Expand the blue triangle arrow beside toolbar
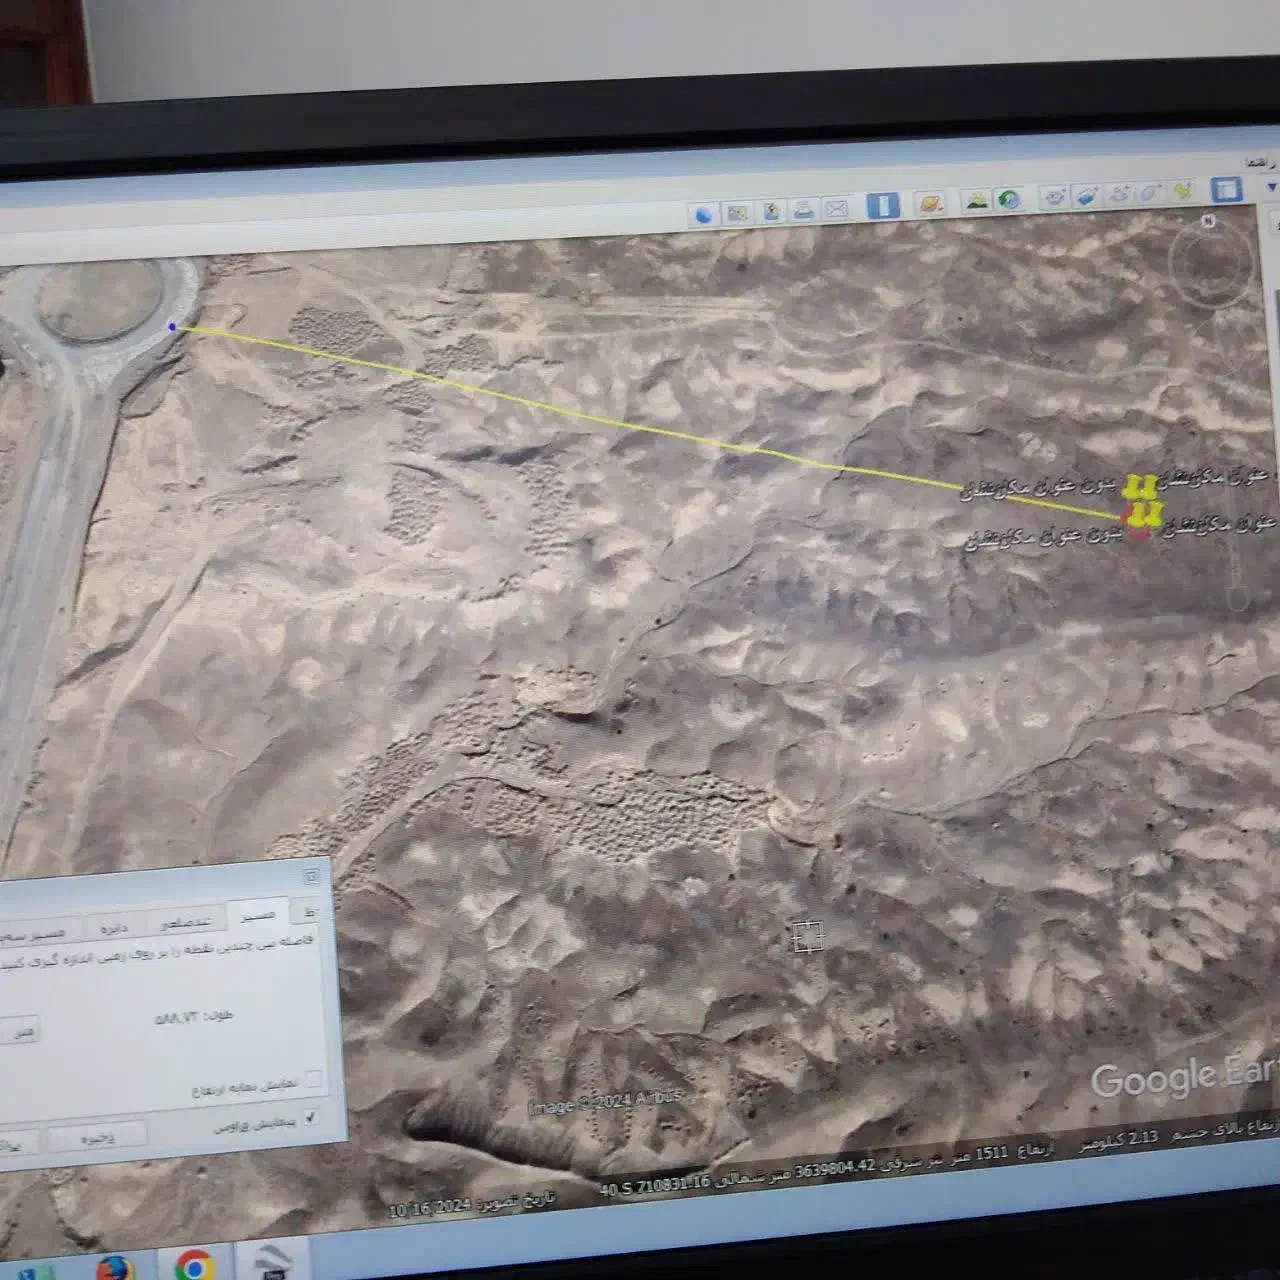Image resolution: width=1280 pixels, height=1280 pixels. 1272,186
